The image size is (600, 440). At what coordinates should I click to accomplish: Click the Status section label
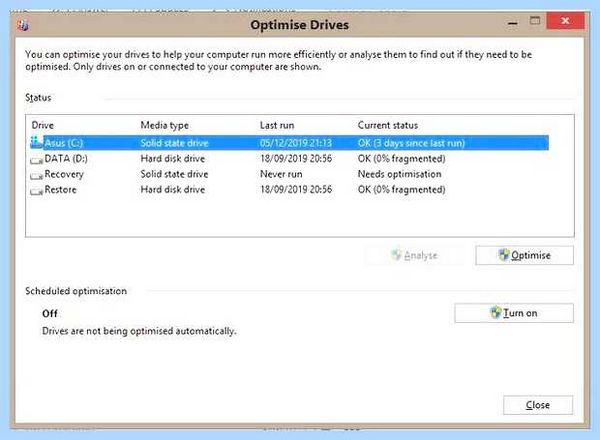click(38, 98)
